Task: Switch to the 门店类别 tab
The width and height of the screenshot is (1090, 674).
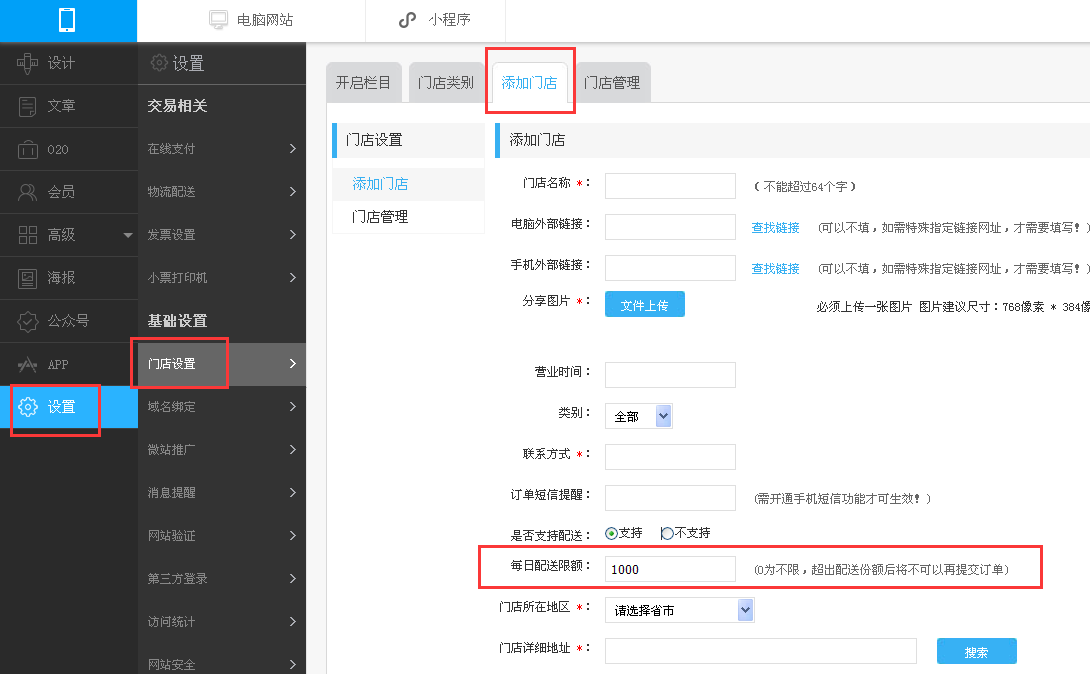Action: pos(446,83)
